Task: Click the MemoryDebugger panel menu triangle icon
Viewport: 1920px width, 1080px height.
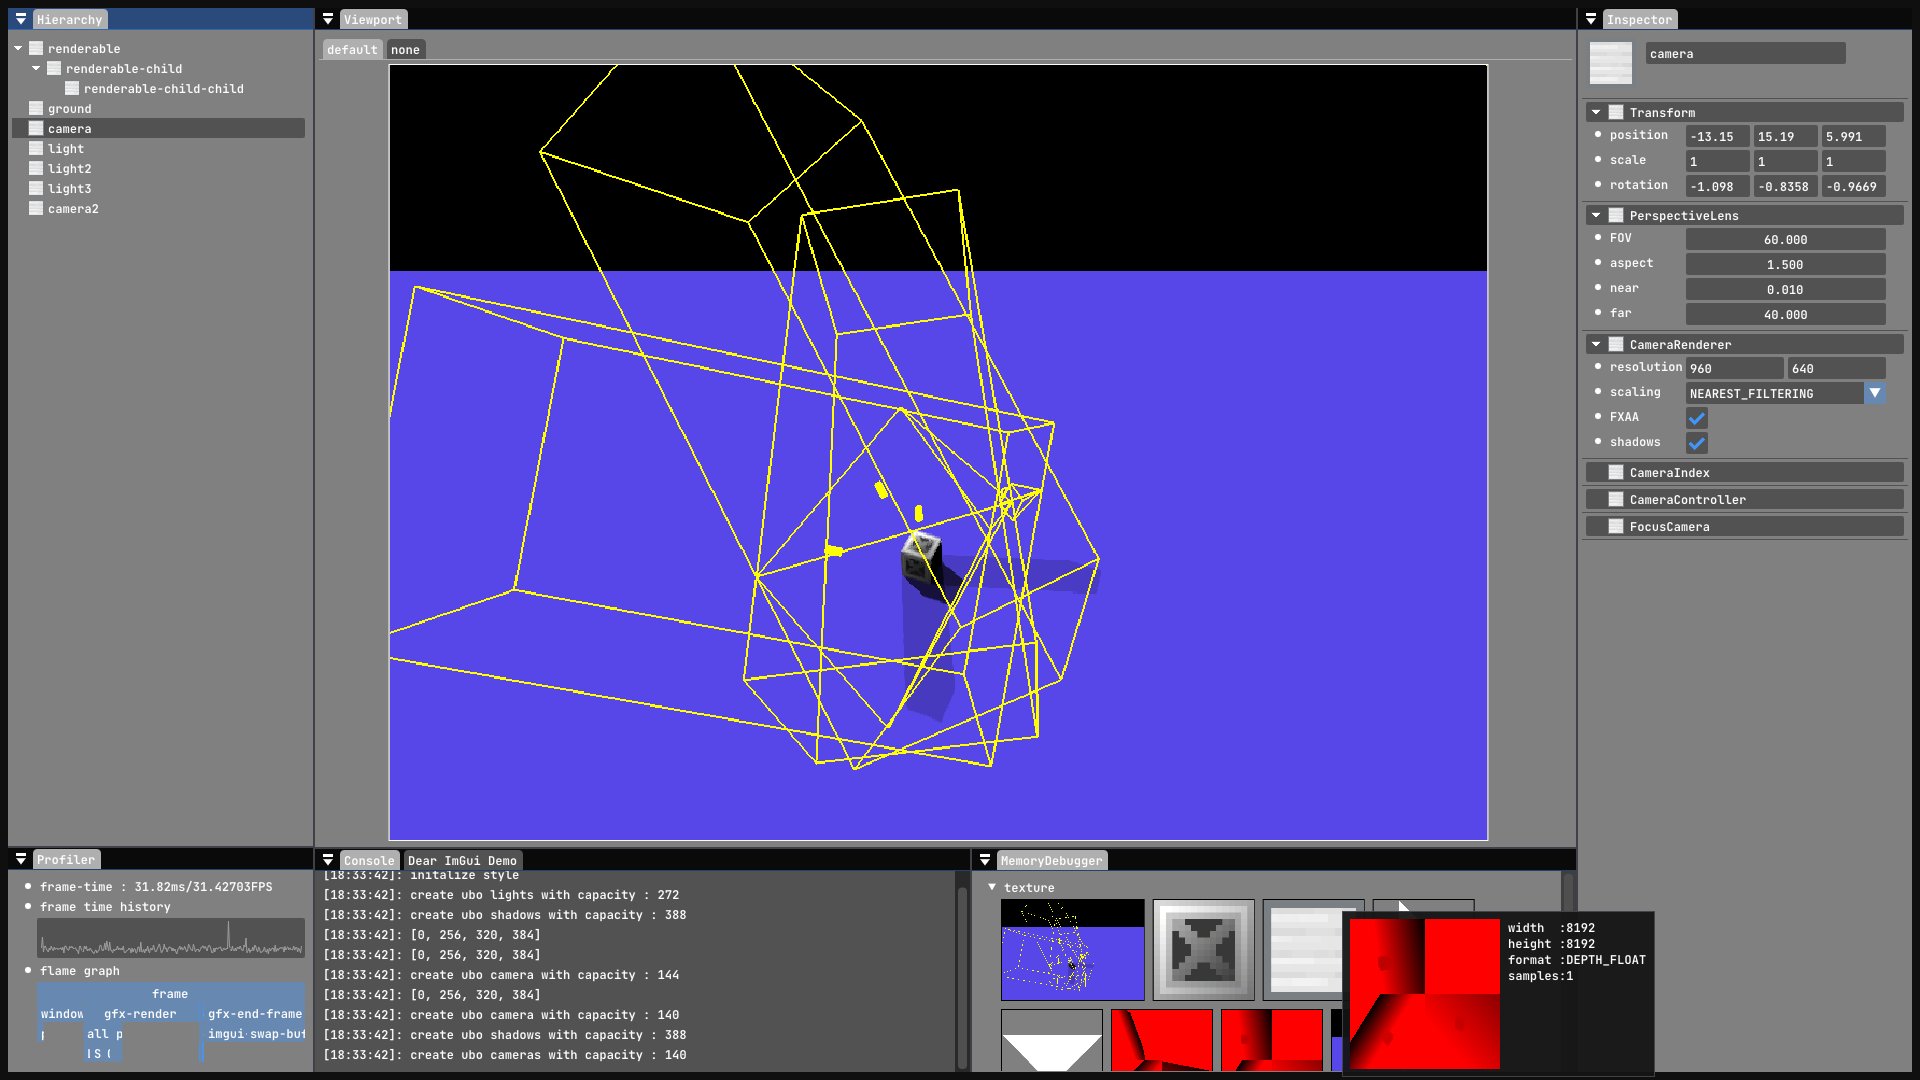Action: [x=985, y=860]
